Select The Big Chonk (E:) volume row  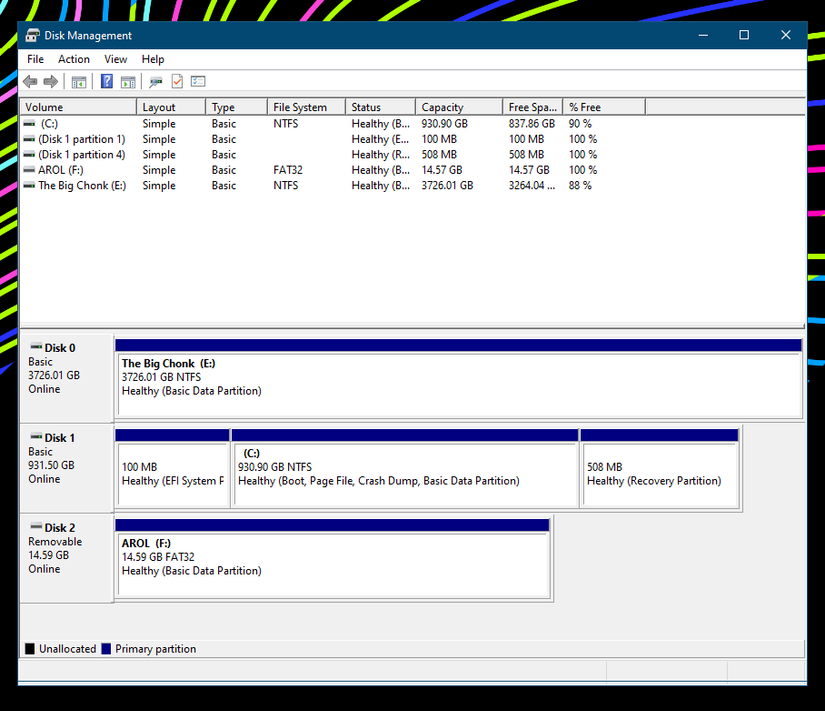[81, 186]
